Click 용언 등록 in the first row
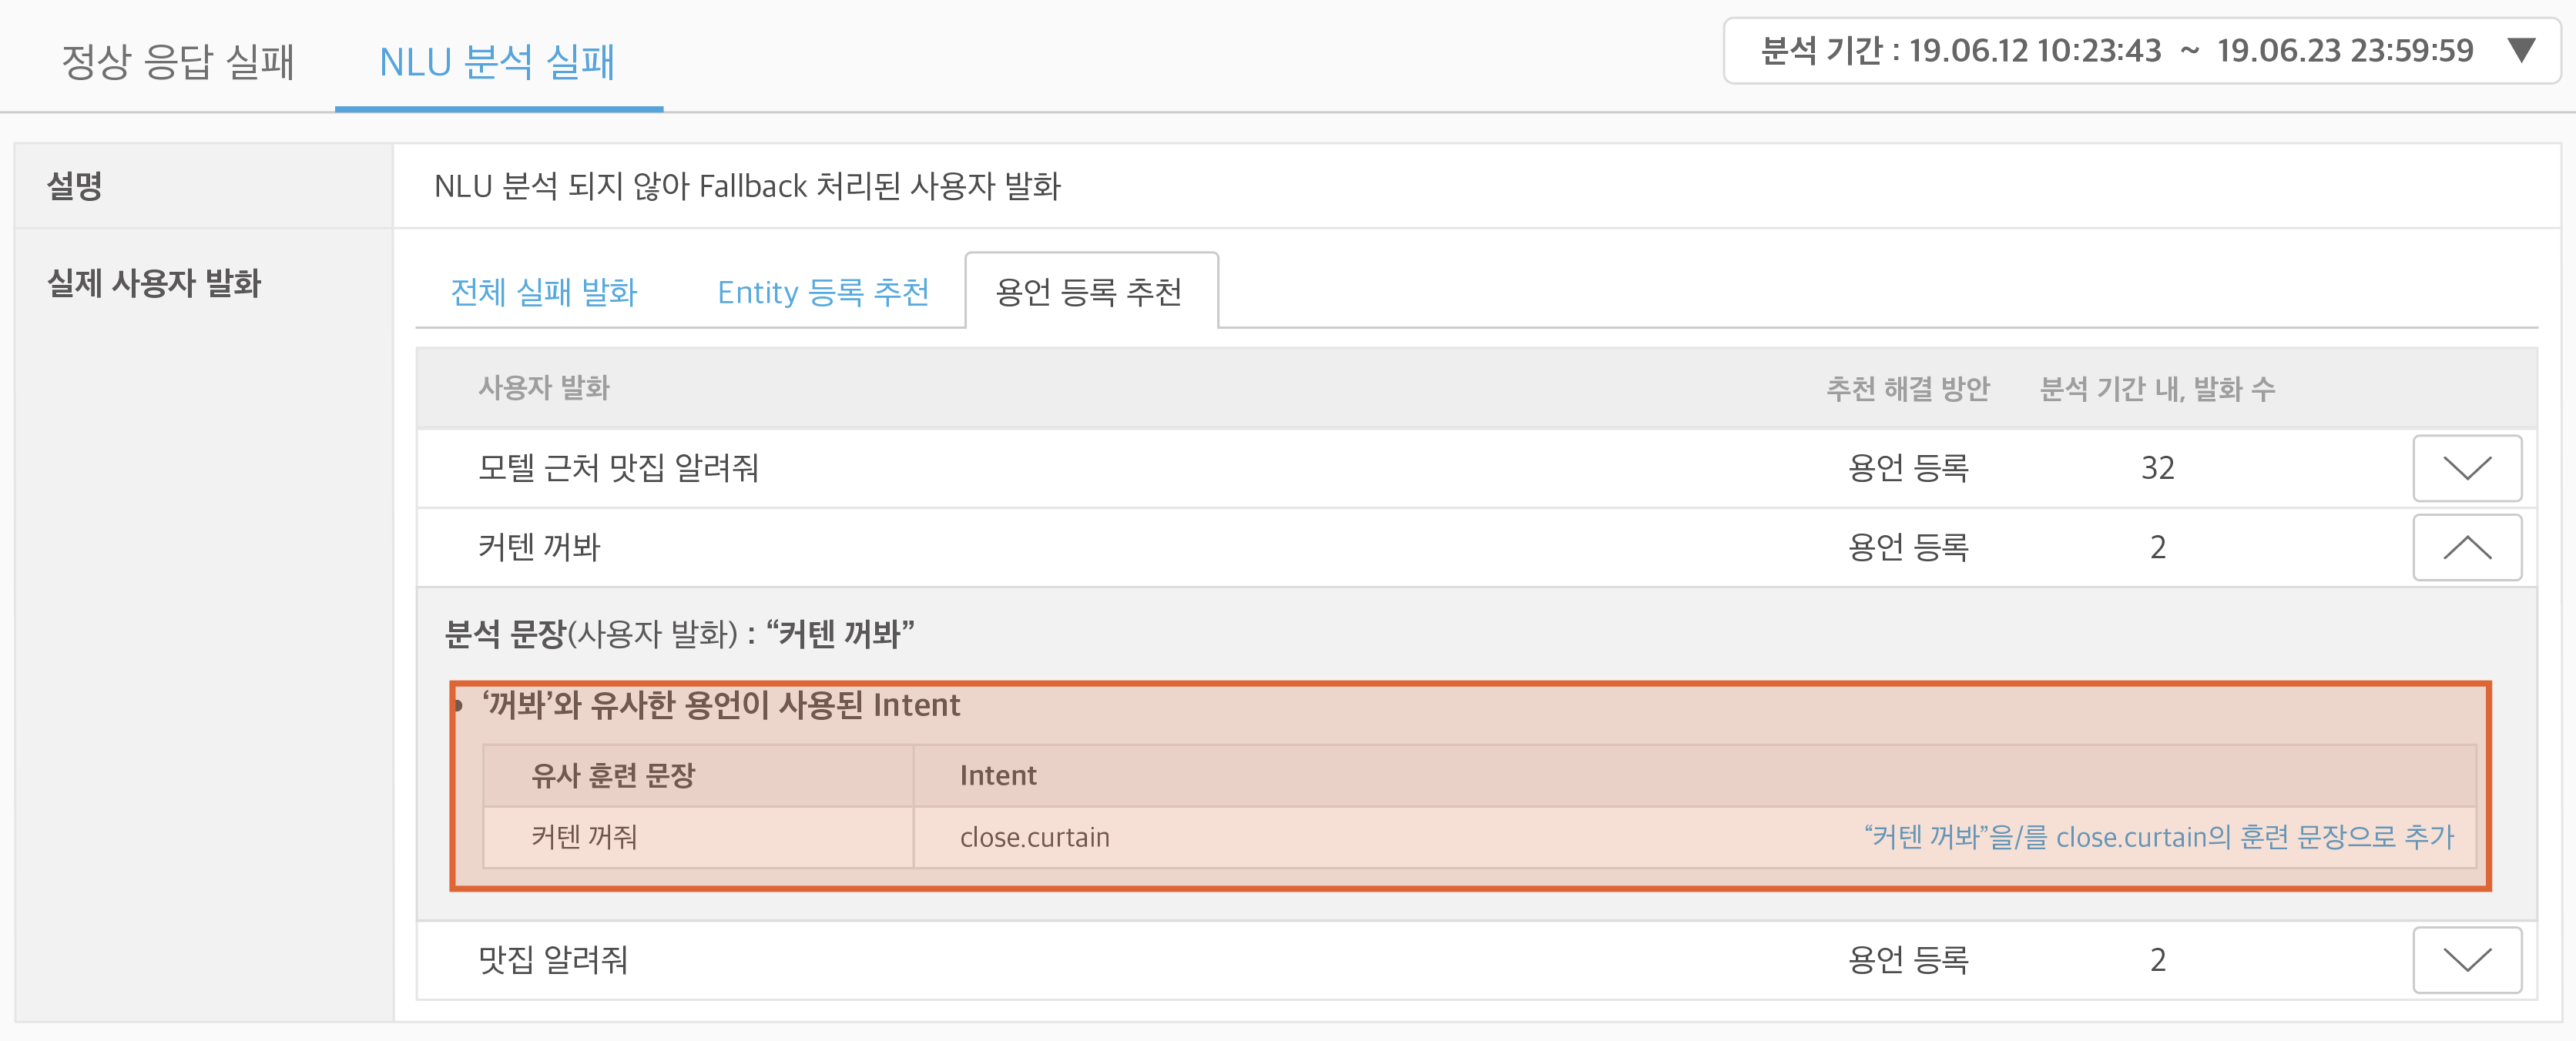The width and height of the screenshot is (2576, 1041). coord(1907,468)
